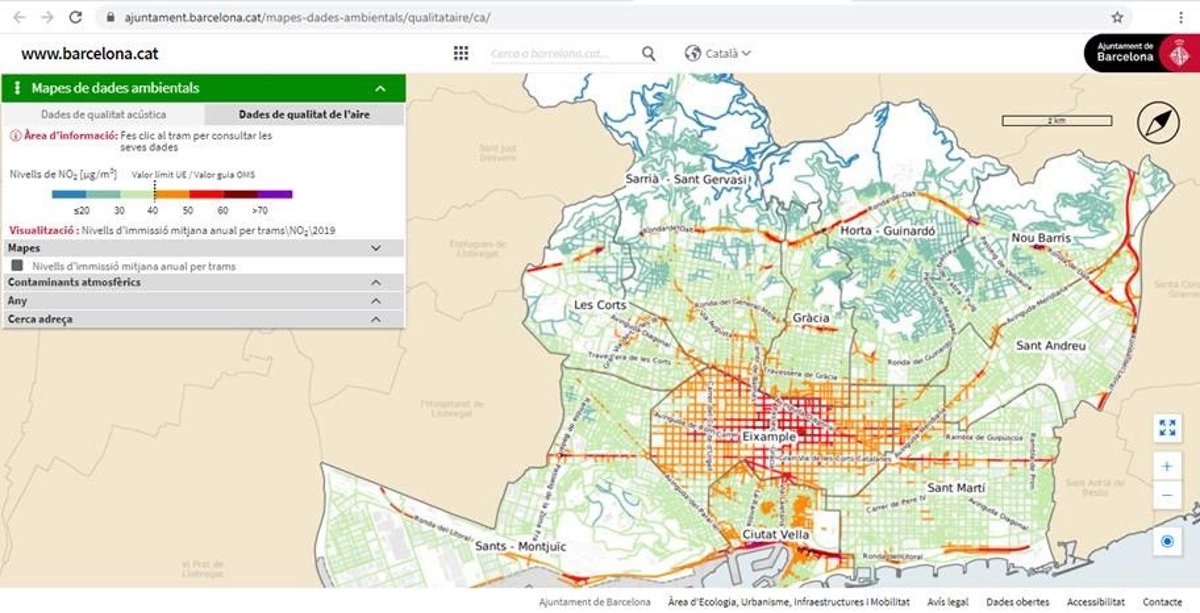Zoom in on the map

tap(1166, 466)
